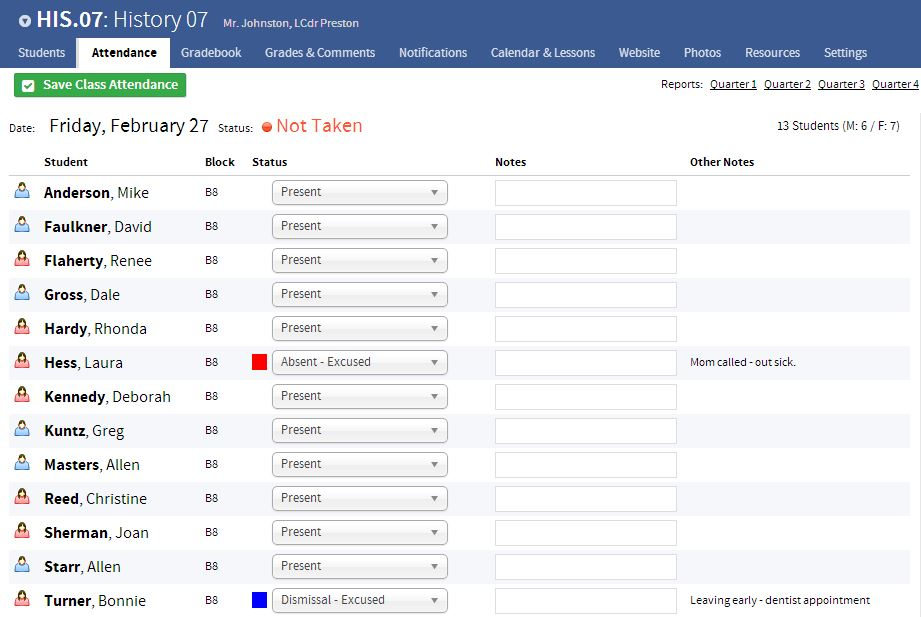Viewport: 921px width, 617px height.
Task: Click the notes field for Greg Kuntz
Action: click(x=586, y=431)
